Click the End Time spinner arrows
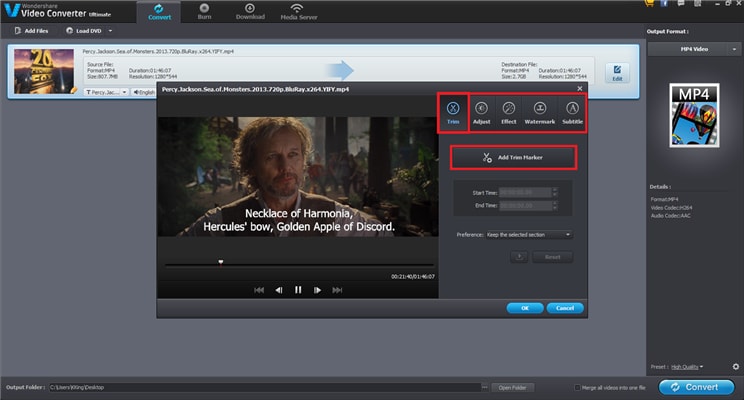This screenshot has height=400, width=744. [x=555, y=205]
